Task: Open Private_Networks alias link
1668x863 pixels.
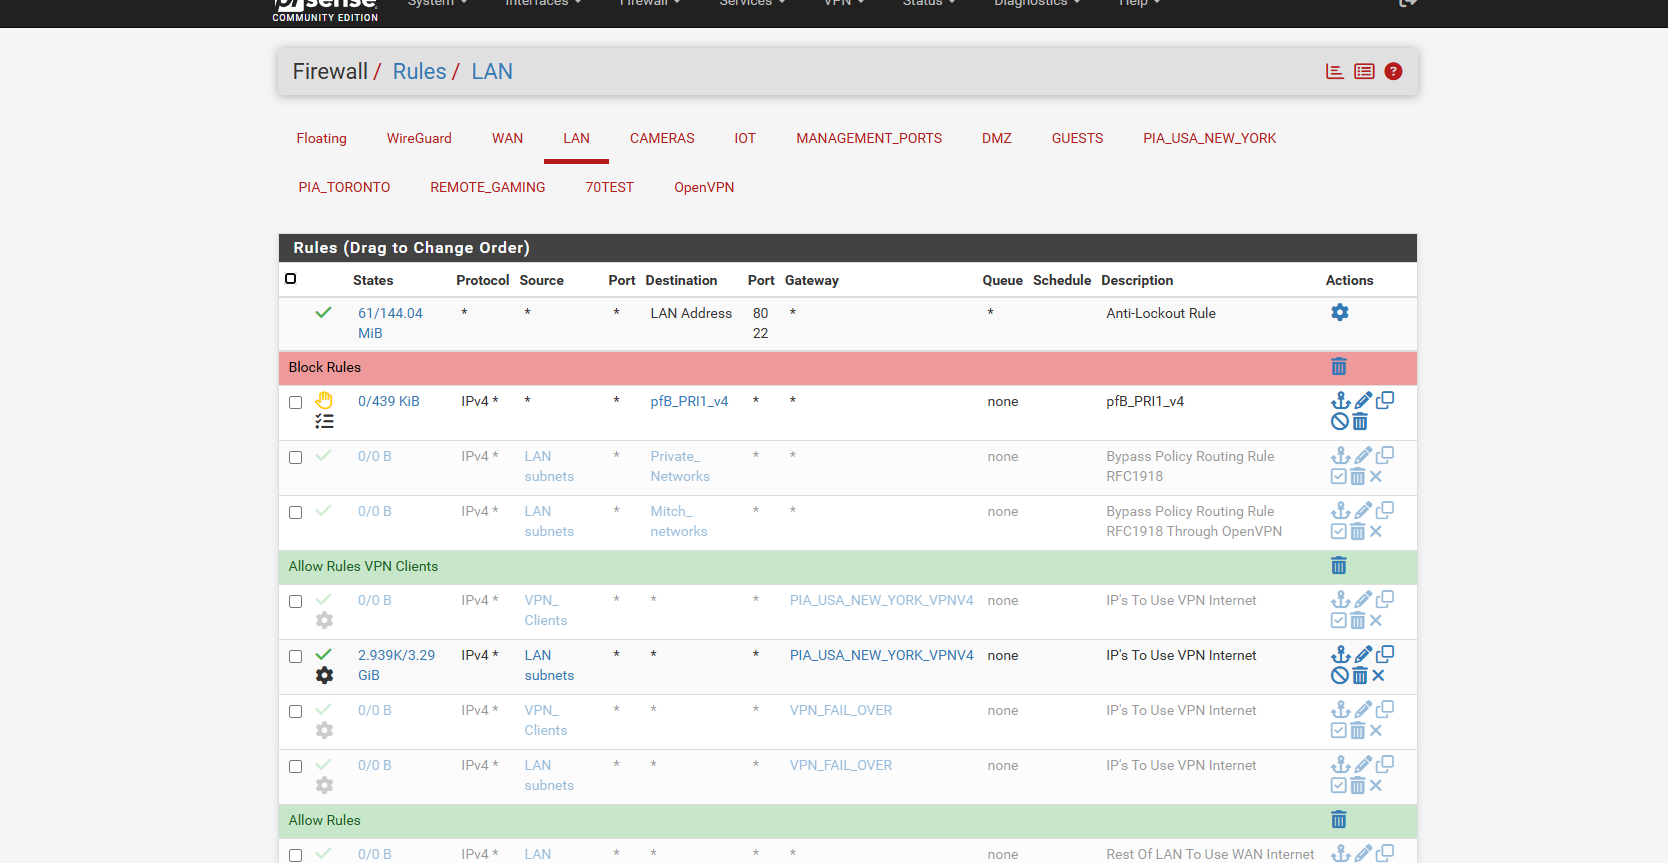Action: pos(680,466)
